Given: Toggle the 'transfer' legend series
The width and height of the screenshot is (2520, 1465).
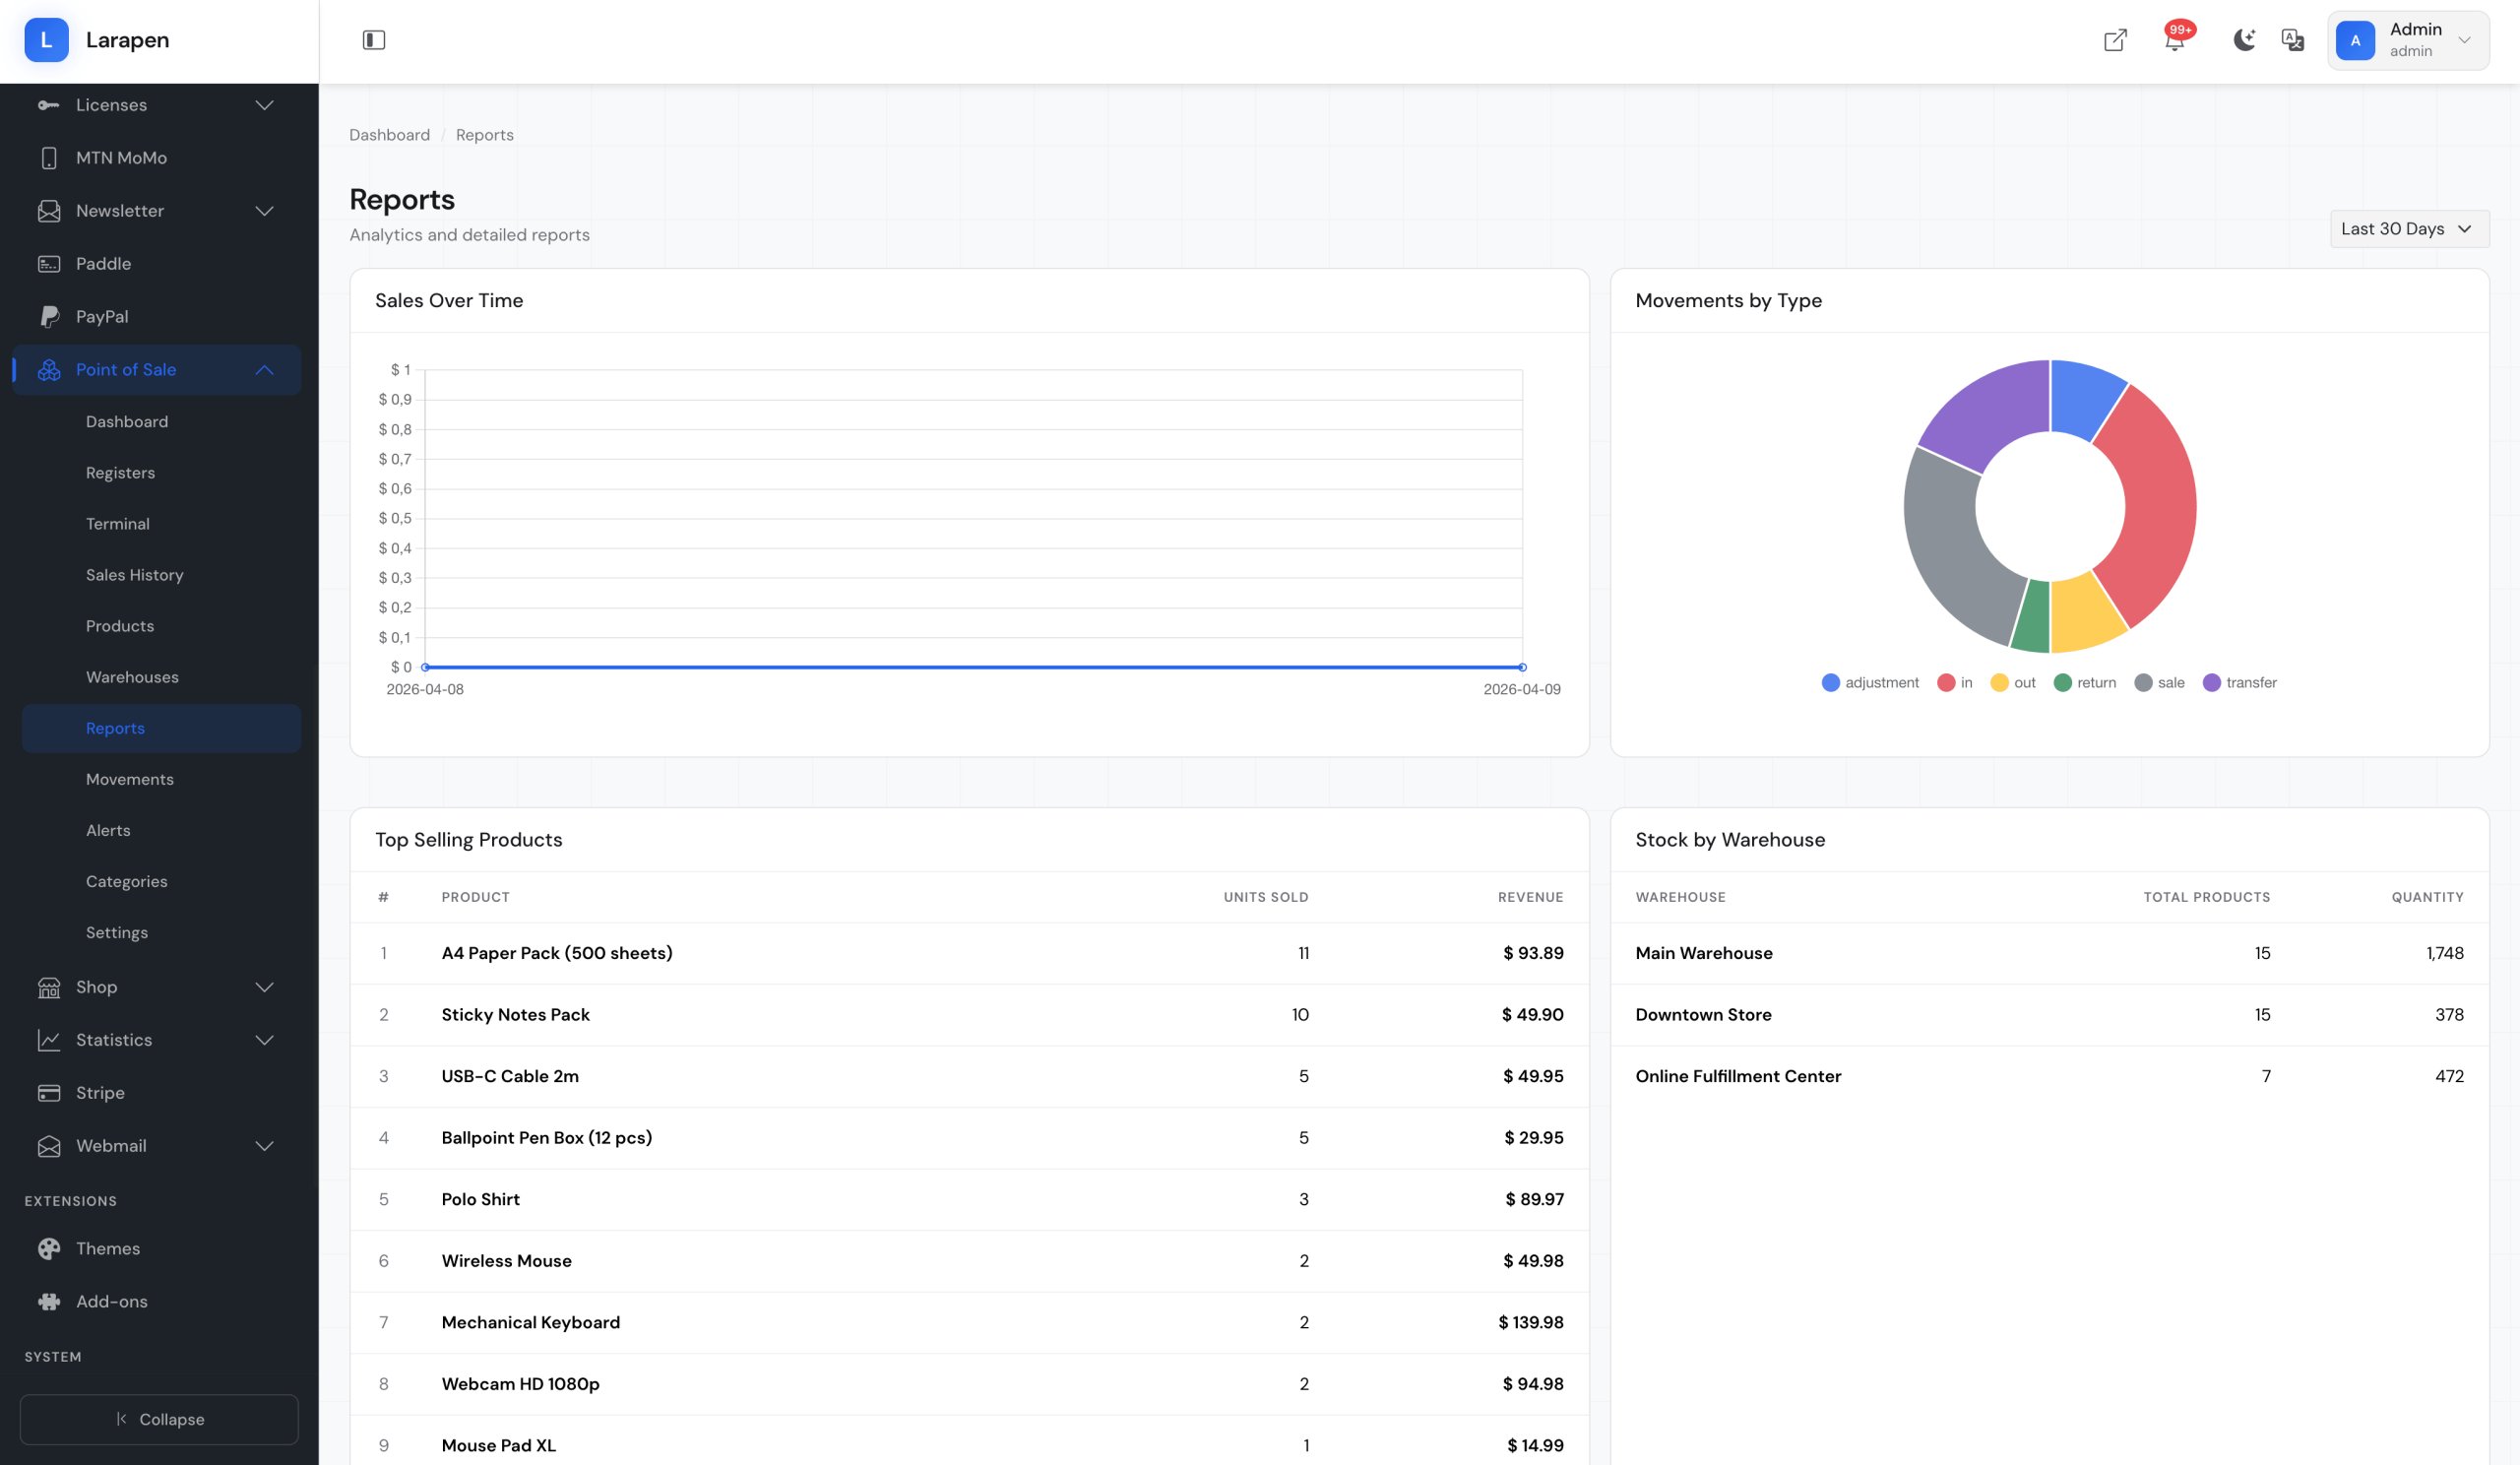Looking at the screenshot, I should [2239, 682].
